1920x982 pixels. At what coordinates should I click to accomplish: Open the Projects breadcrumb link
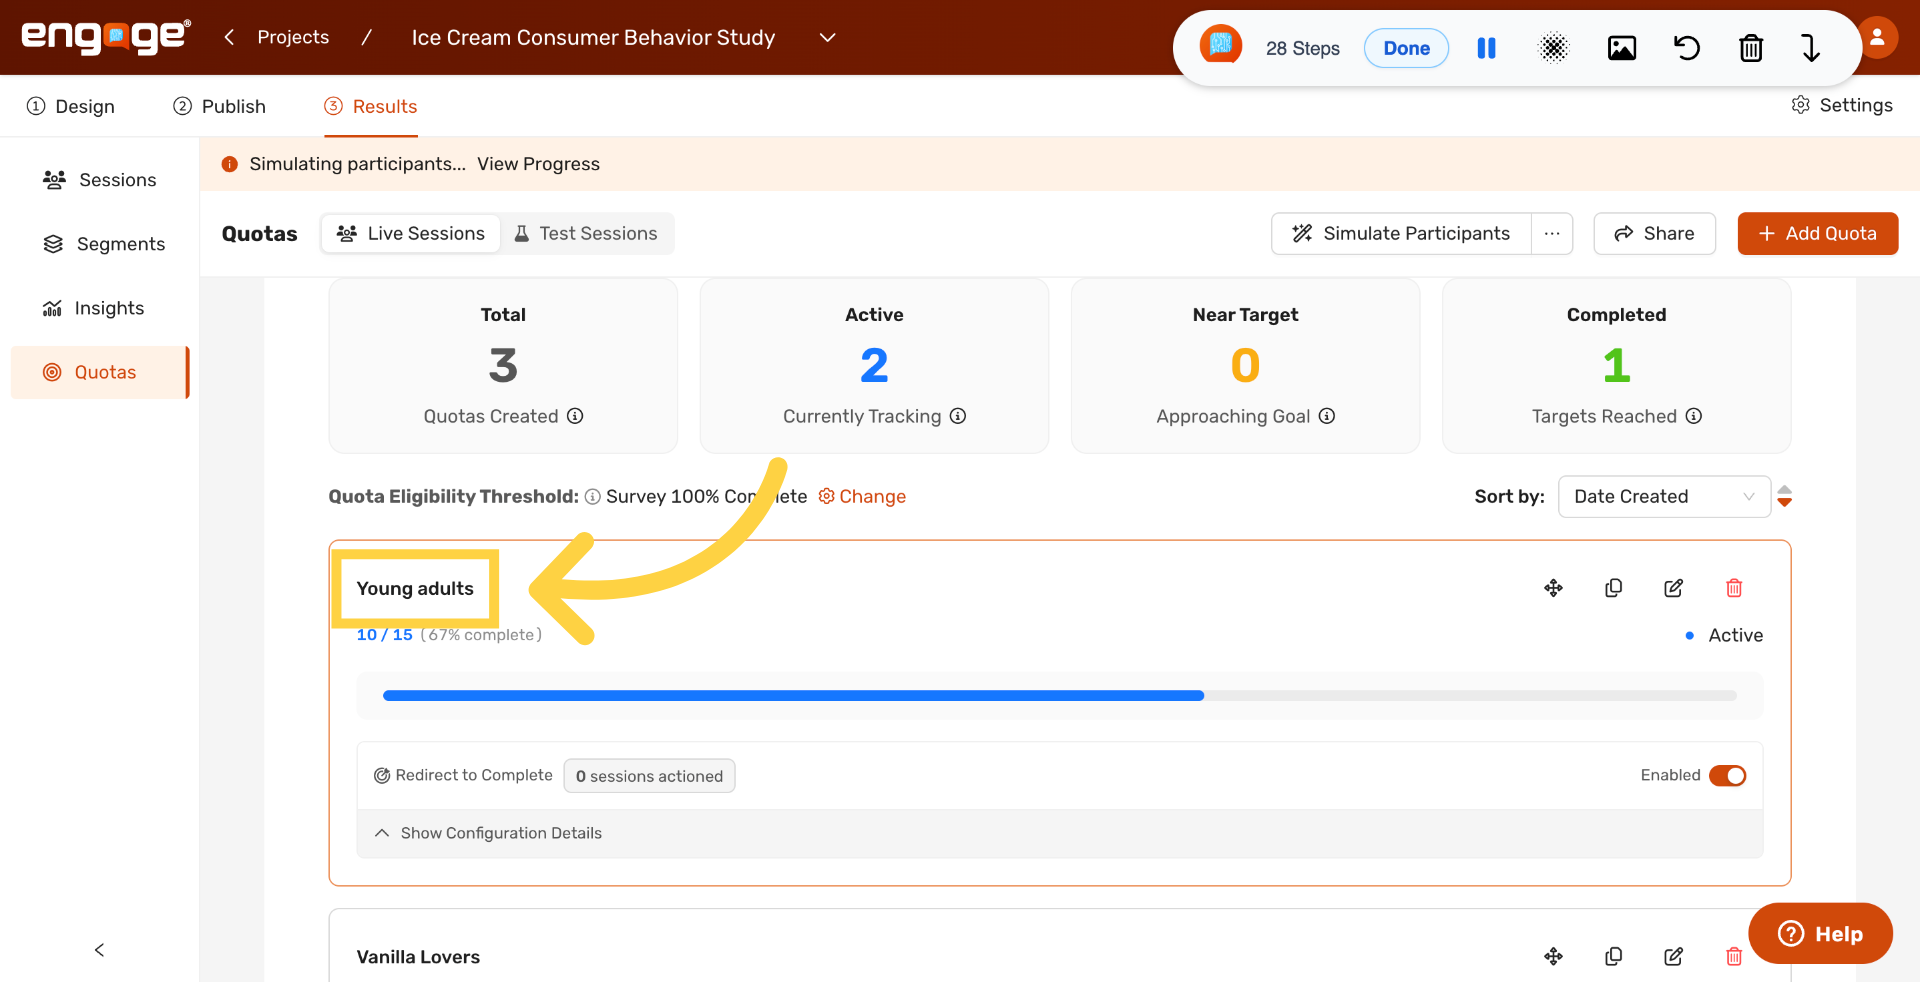point(293,37)
